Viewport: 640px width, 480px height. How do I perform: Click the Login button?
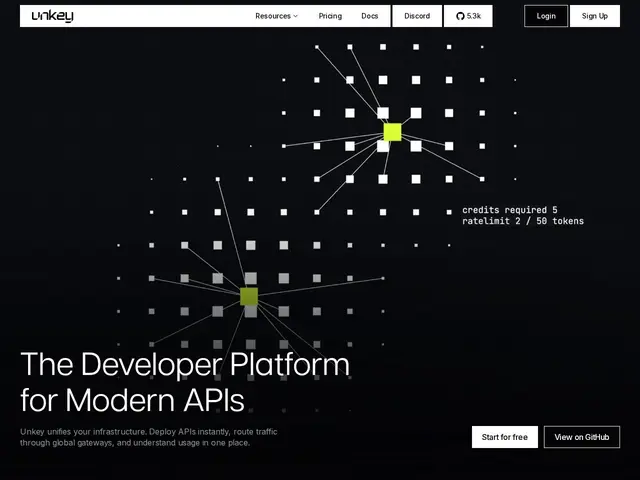[x=546, y=16]
